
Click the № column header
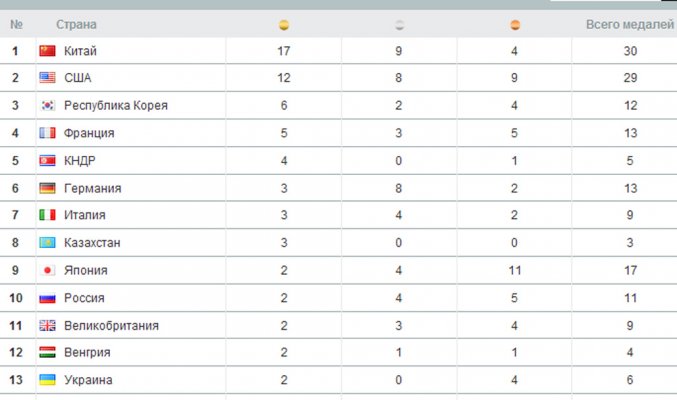click(16, 25)
